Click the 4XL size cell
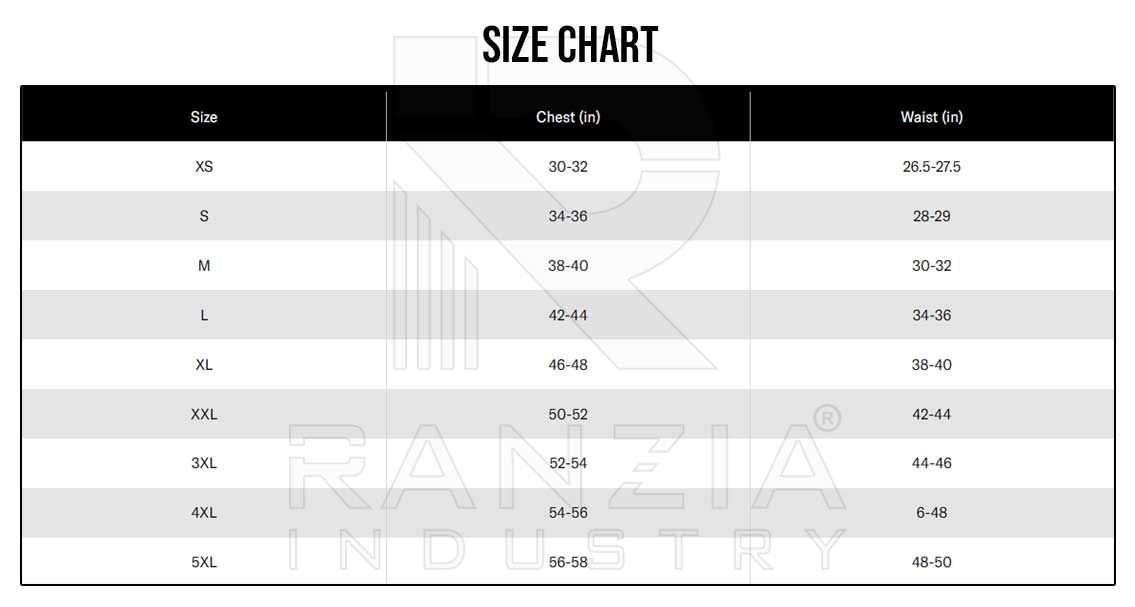Image resolution: width=1135 pixels, height=607 pixels. [x=204, y=513]
